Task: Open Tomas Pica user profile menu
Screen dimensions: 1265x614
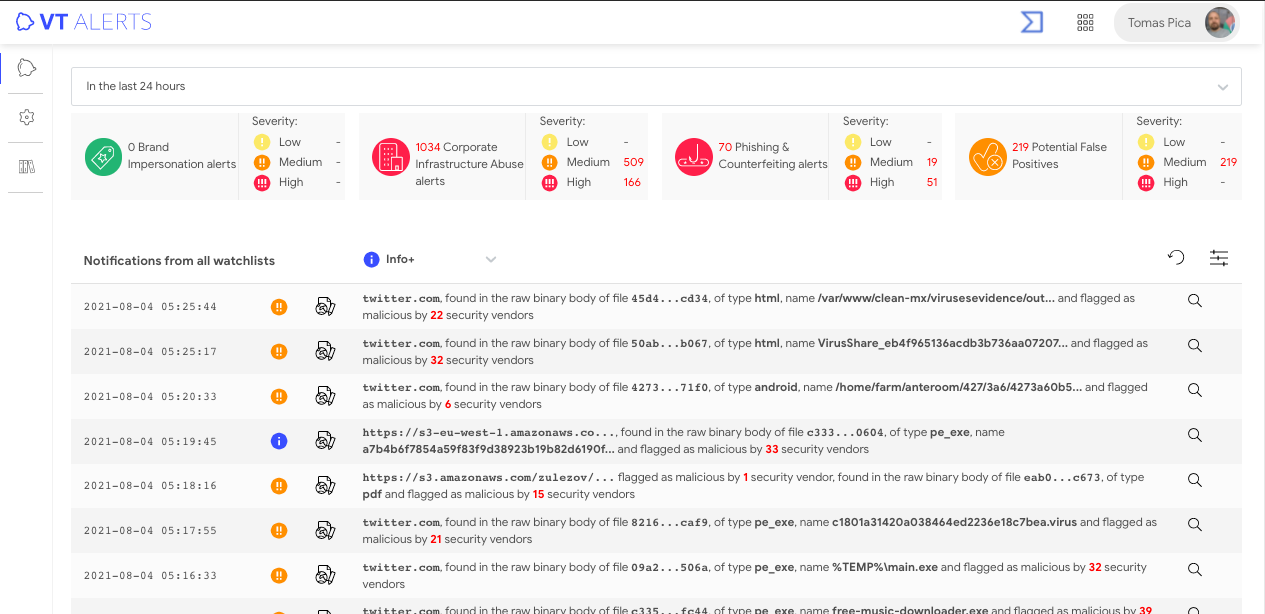Action: (x=1177, y=22)
